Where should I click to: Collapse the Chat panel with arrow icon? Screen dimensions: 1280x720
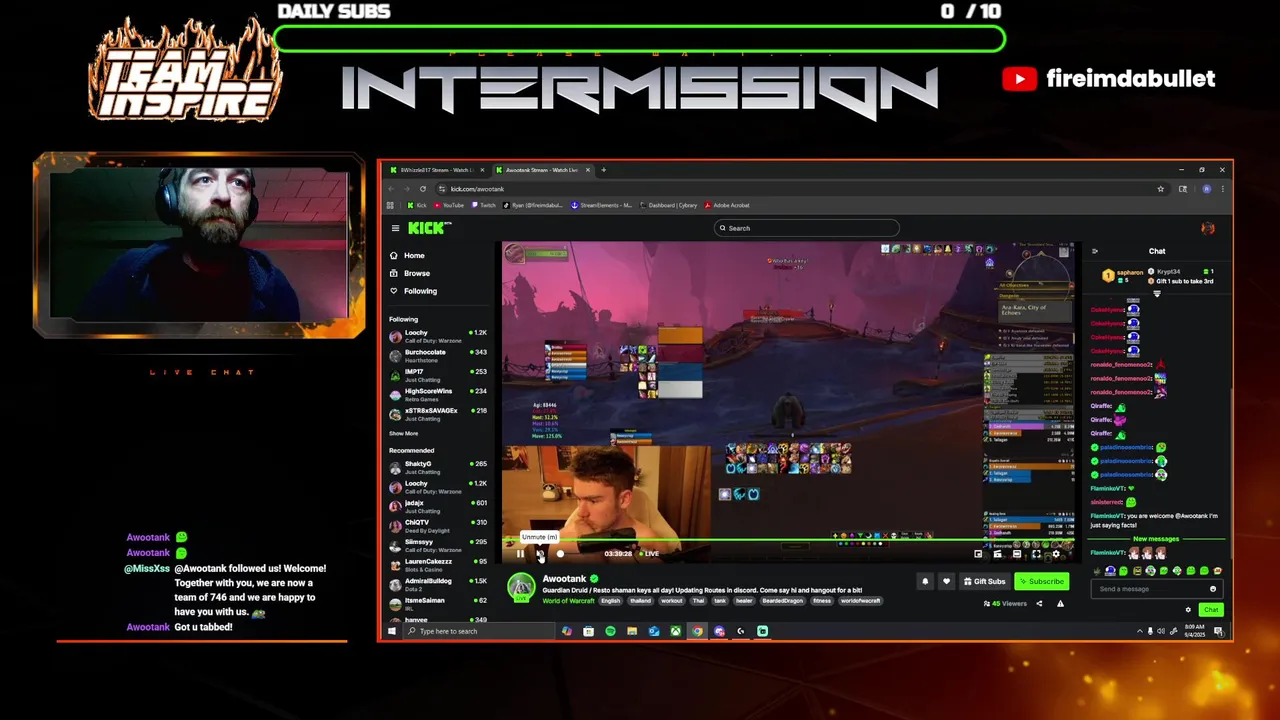1095,251
